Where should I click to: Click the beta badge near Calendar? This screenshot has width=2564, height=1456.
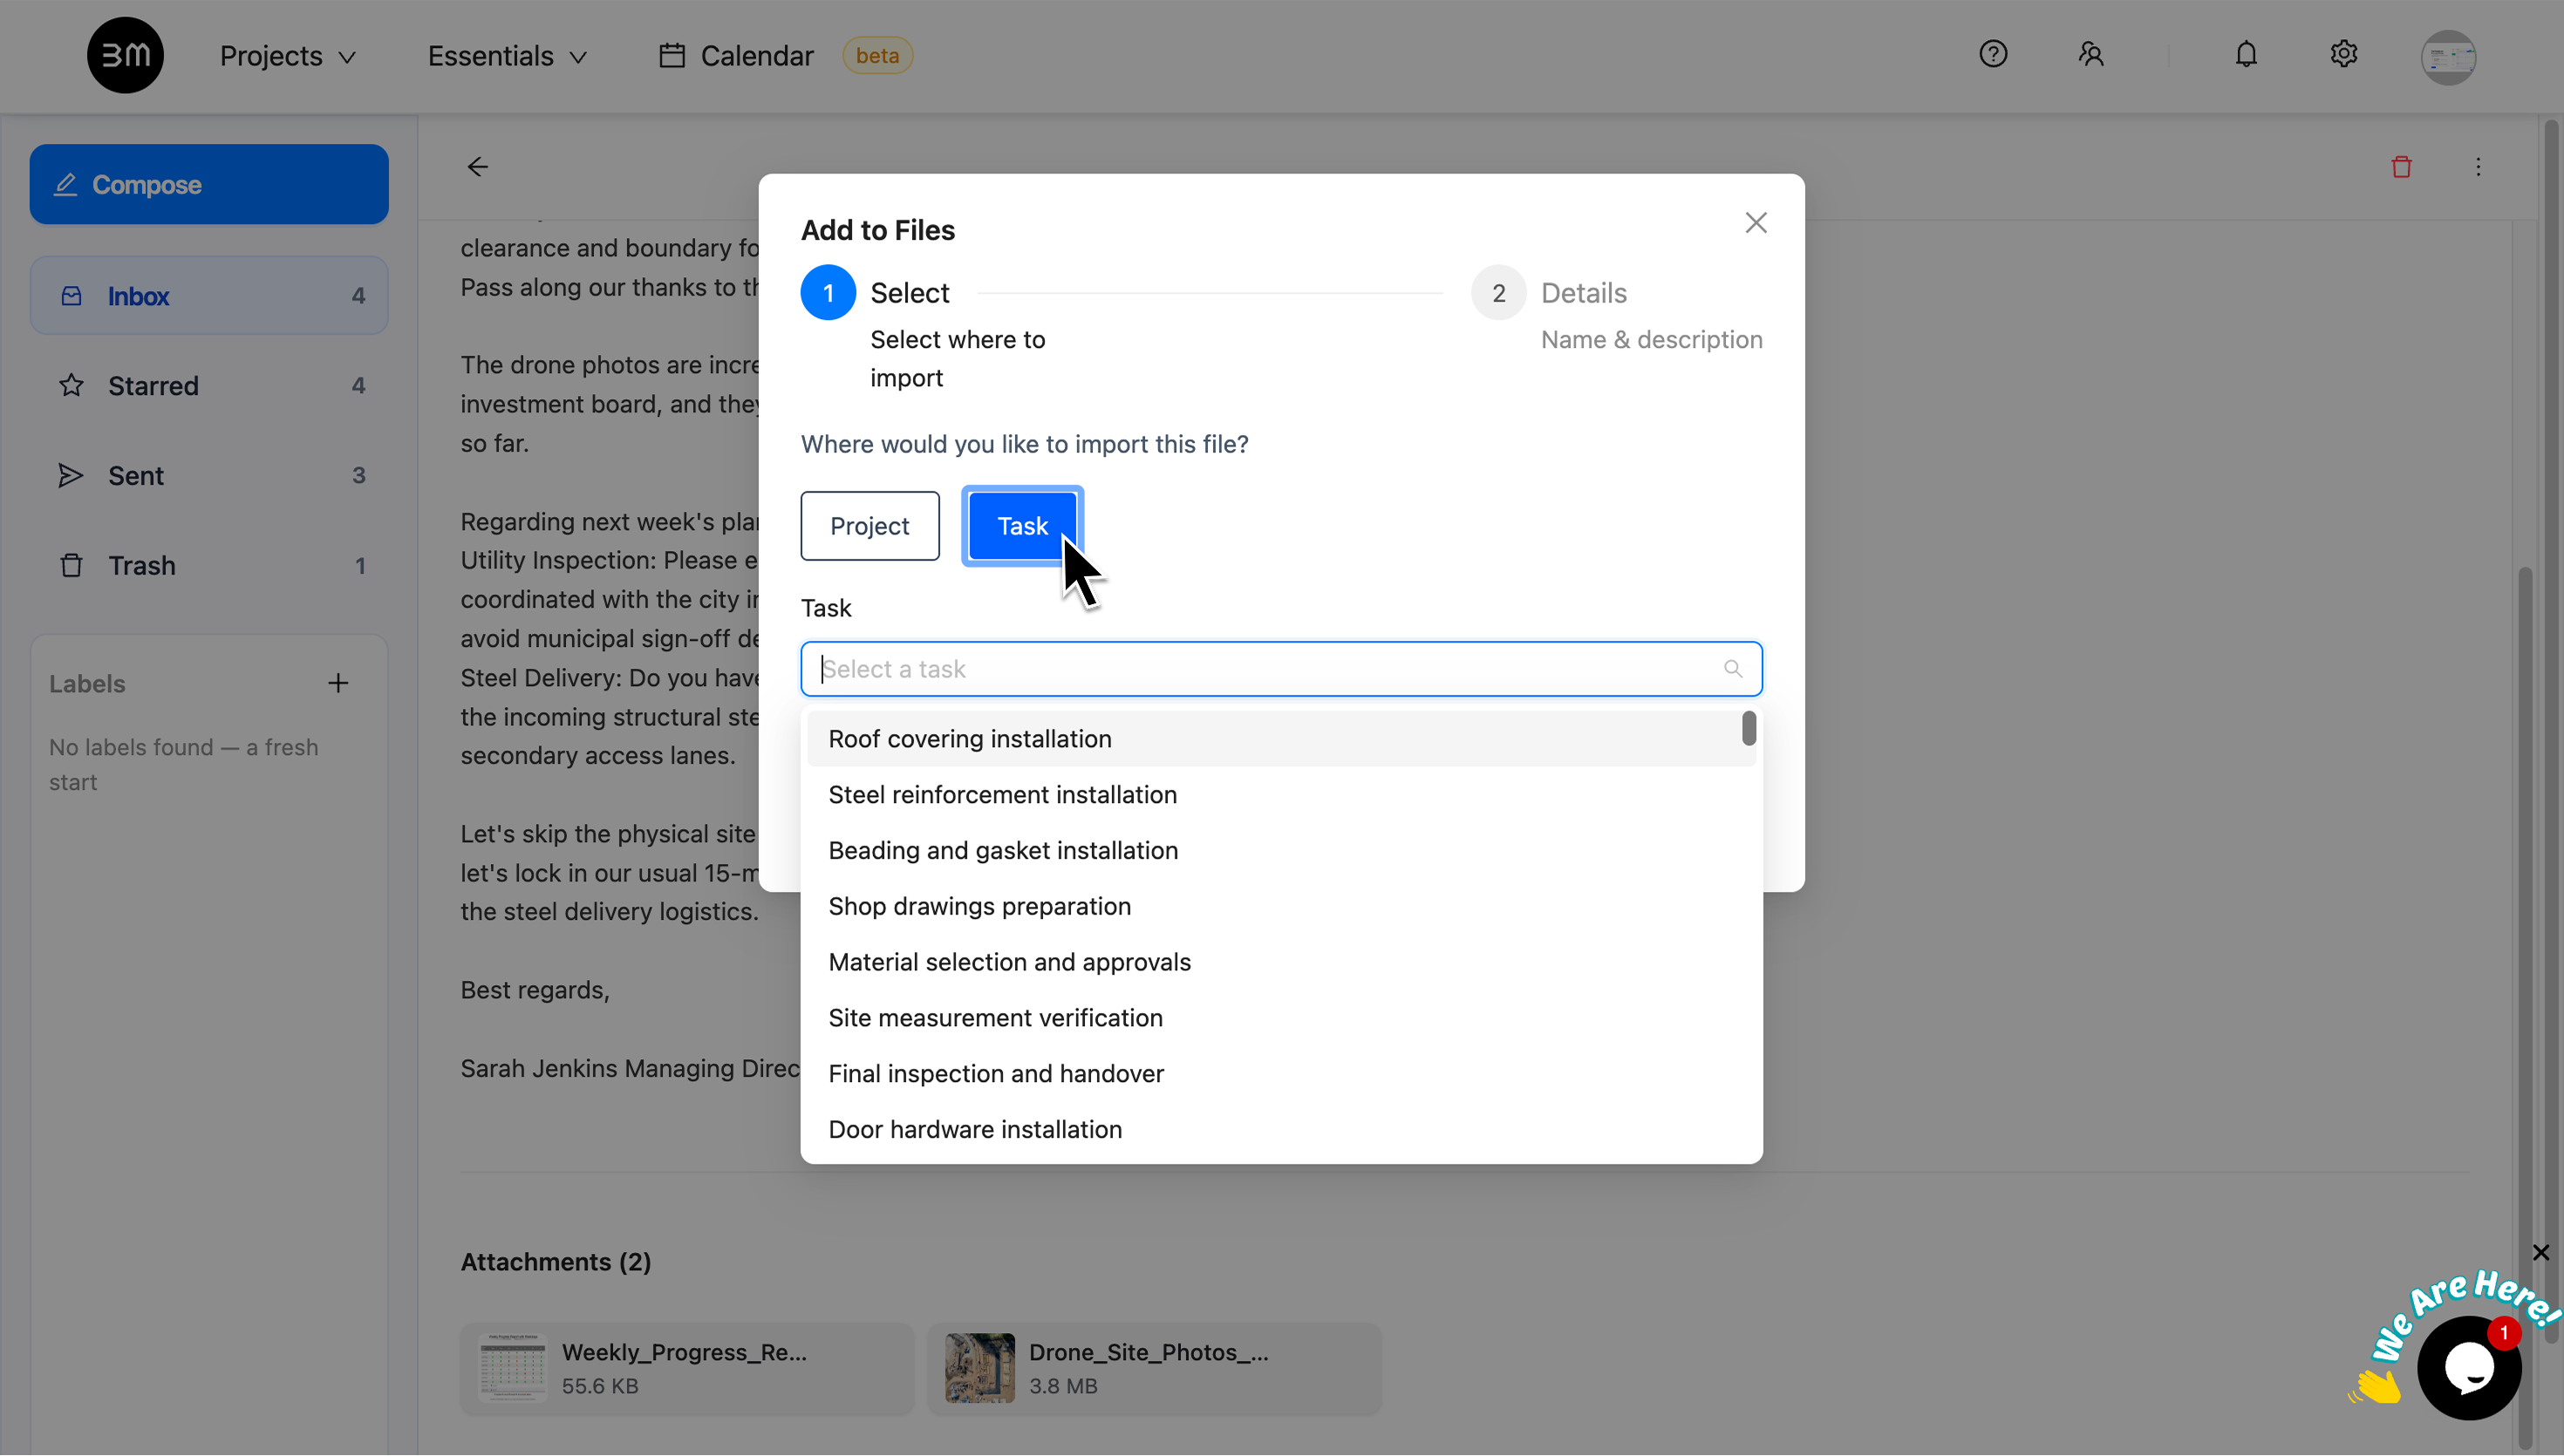click(877, 56)
